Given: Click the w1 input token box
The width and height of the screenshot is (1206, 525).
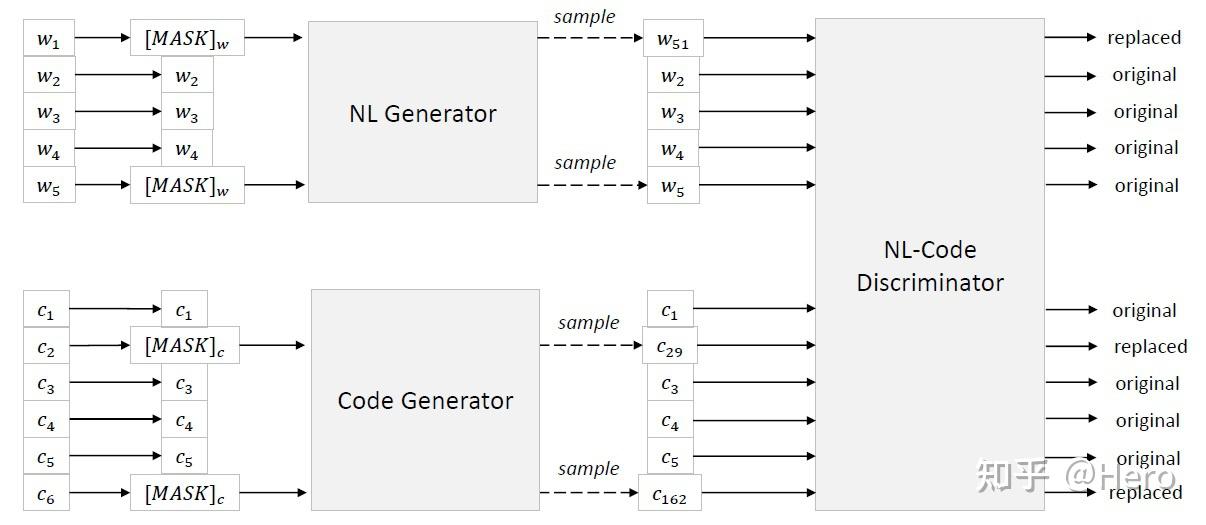Looking at the screenshot, I should (x=49, y=39).
